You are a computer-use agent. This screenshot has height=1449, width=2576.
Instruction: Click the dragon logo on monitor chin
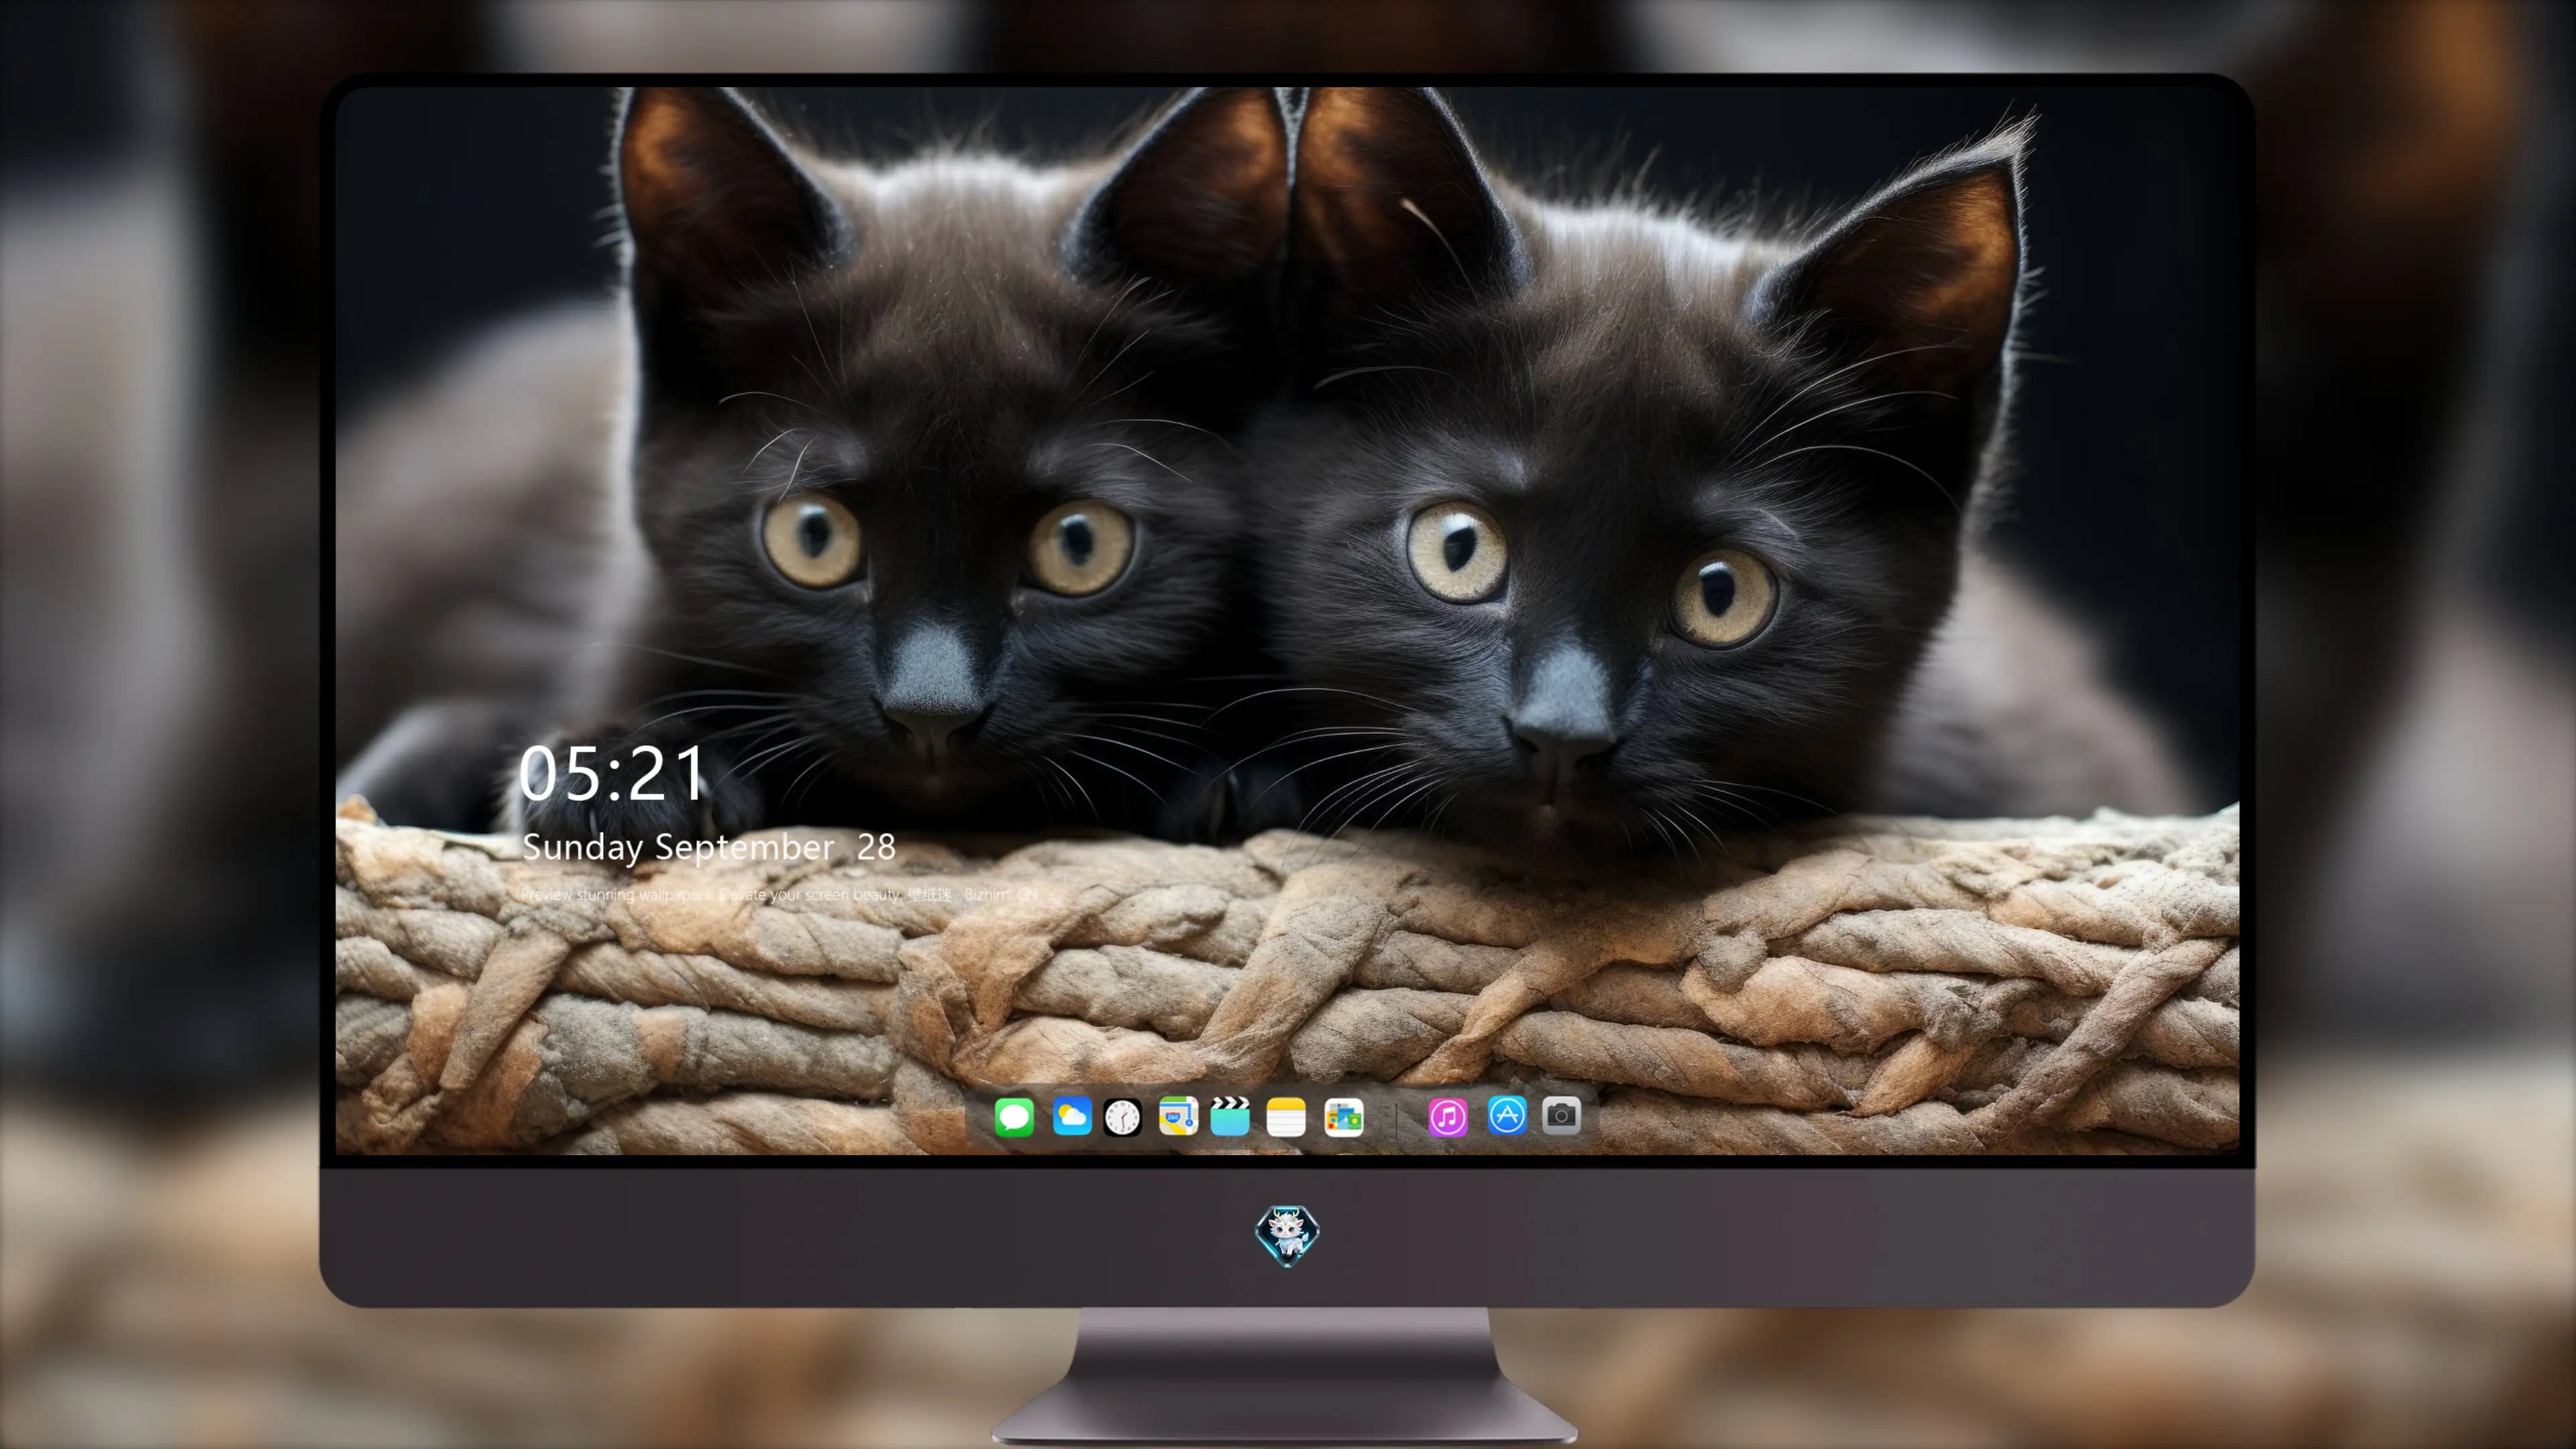point(1287,1236)
